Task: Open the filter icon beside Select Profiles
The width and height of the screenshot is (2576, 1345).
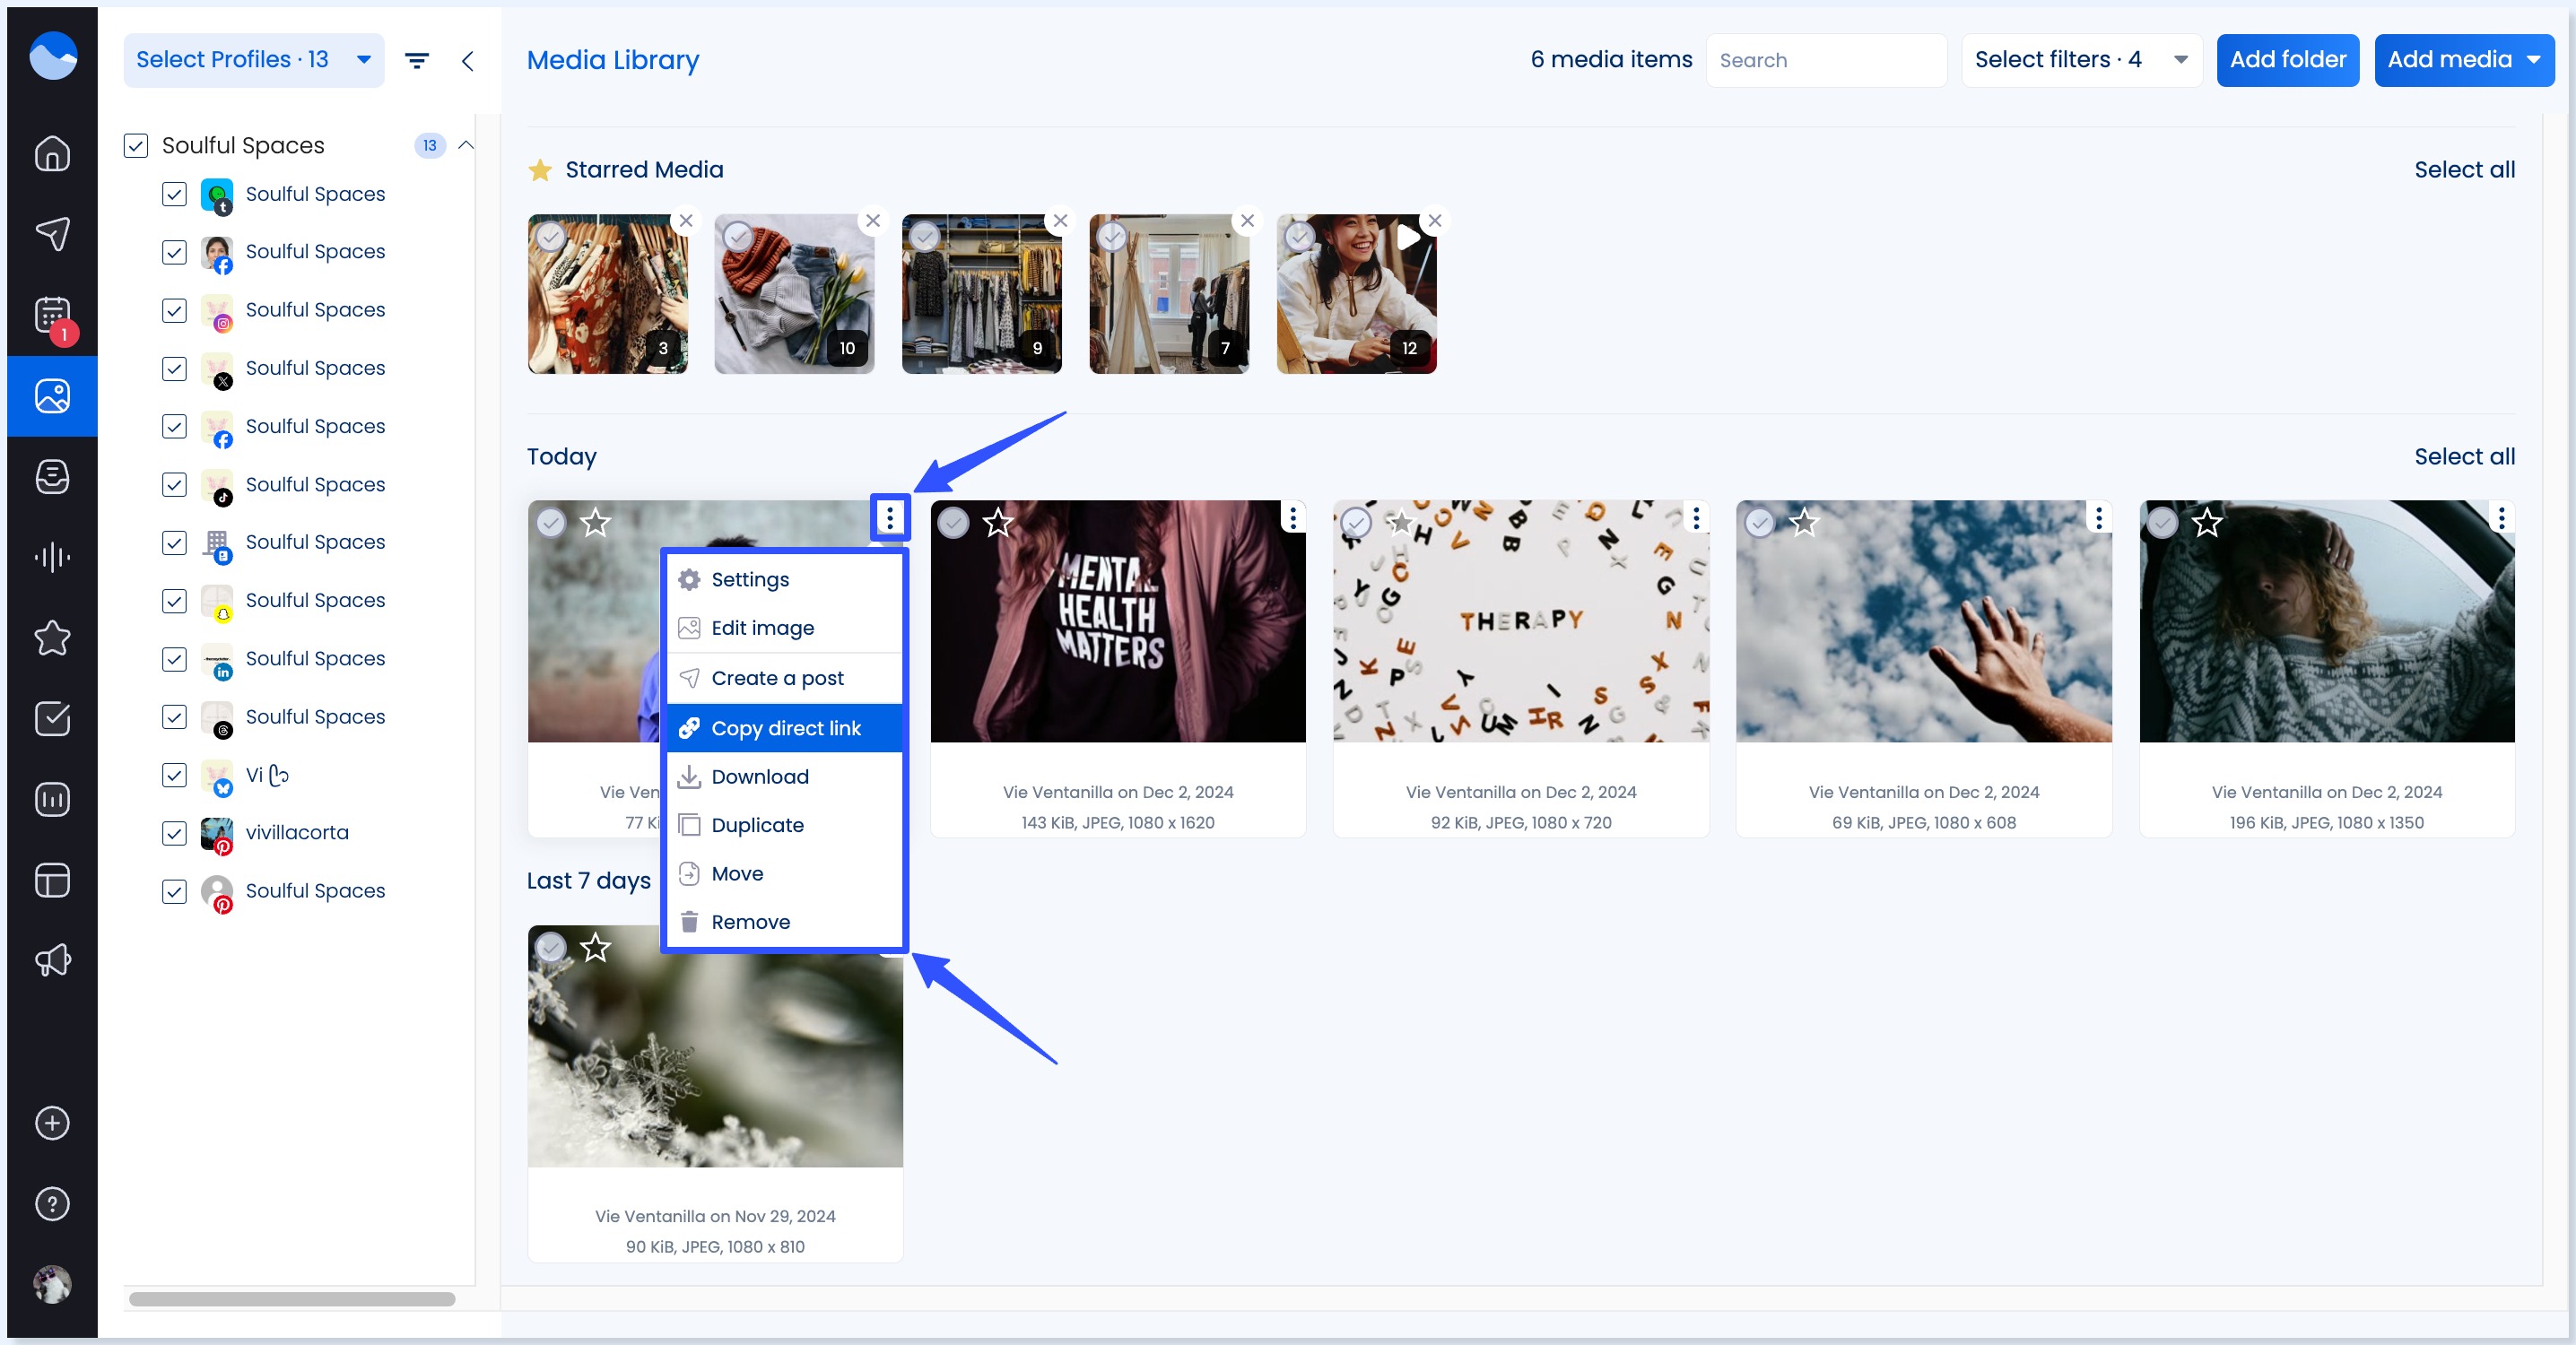Action: [417, 60]
